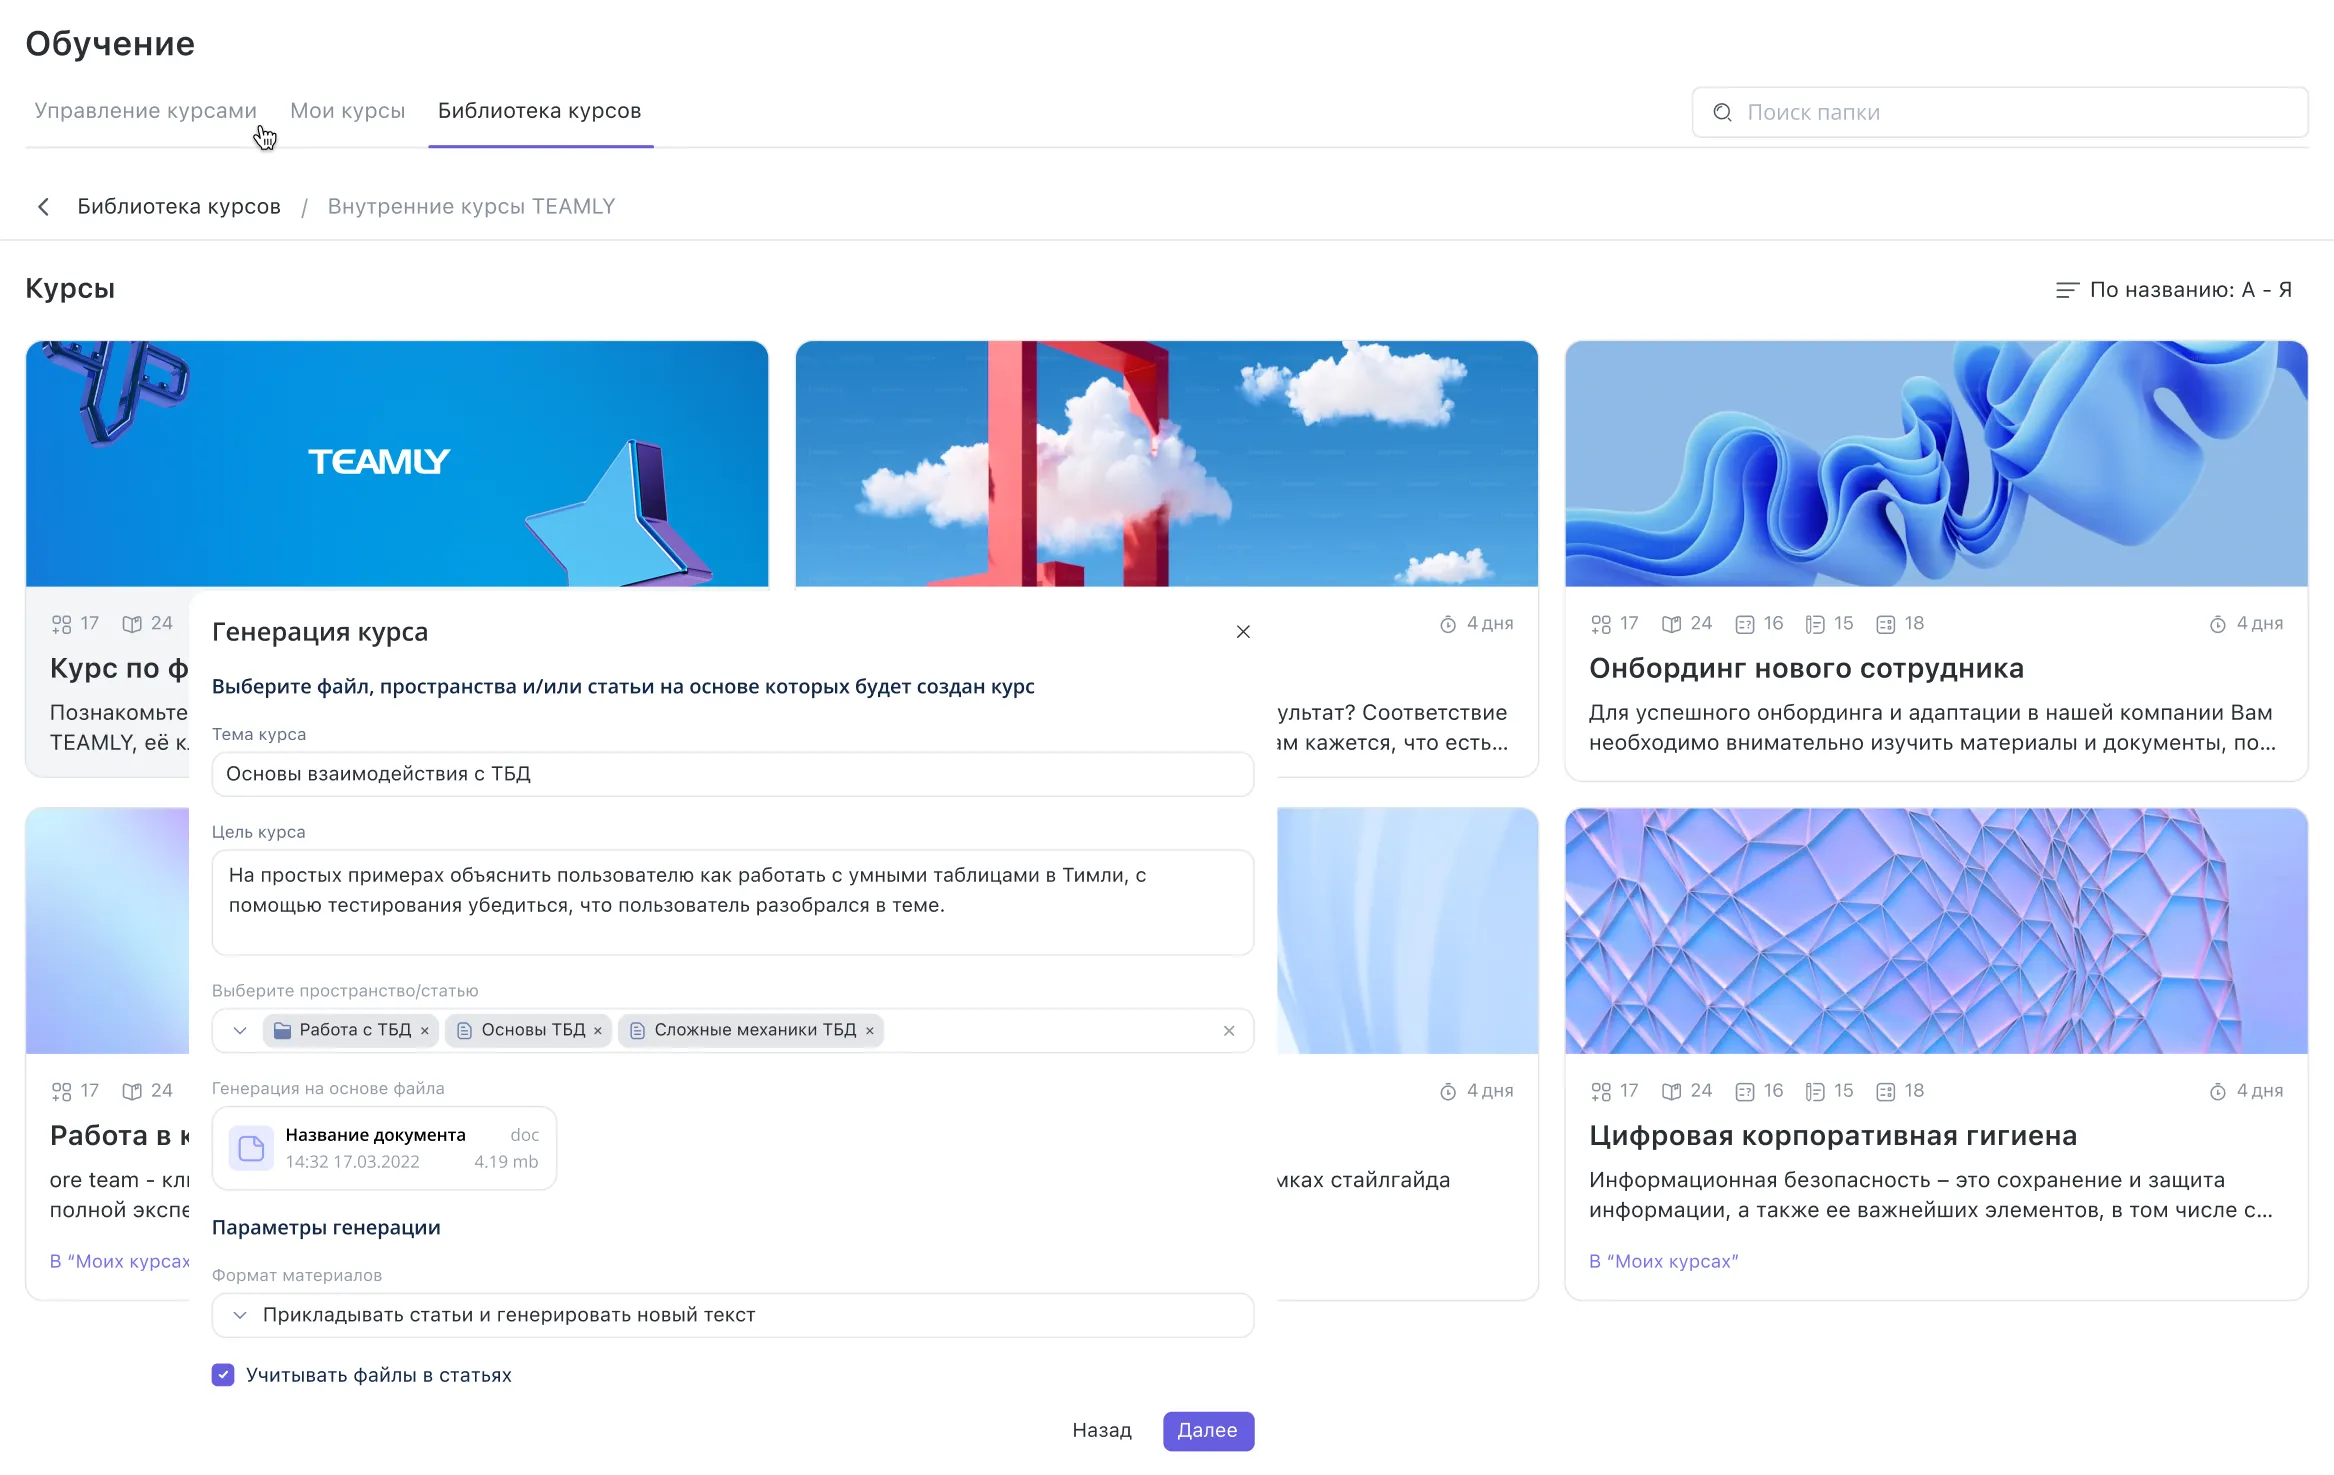Click the Библиотека курсов breadcrumb link

[x=179, y=207]
